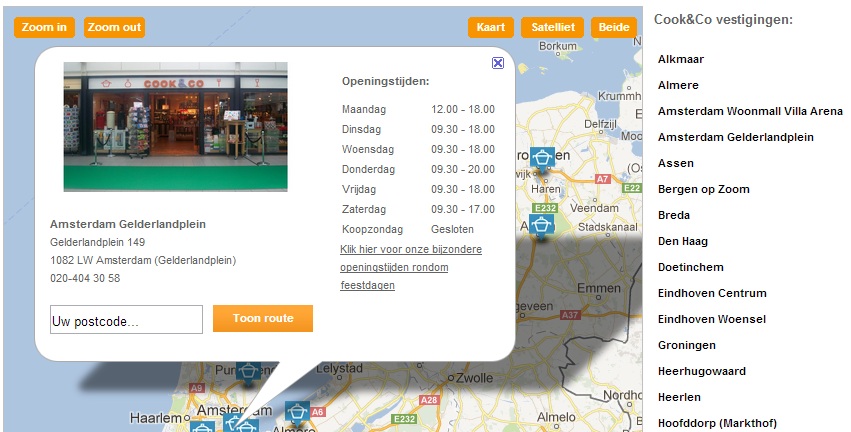The width and height of the screenshot is (851, 432).
Task: Zoom in on the map
Action: (44, 27)
